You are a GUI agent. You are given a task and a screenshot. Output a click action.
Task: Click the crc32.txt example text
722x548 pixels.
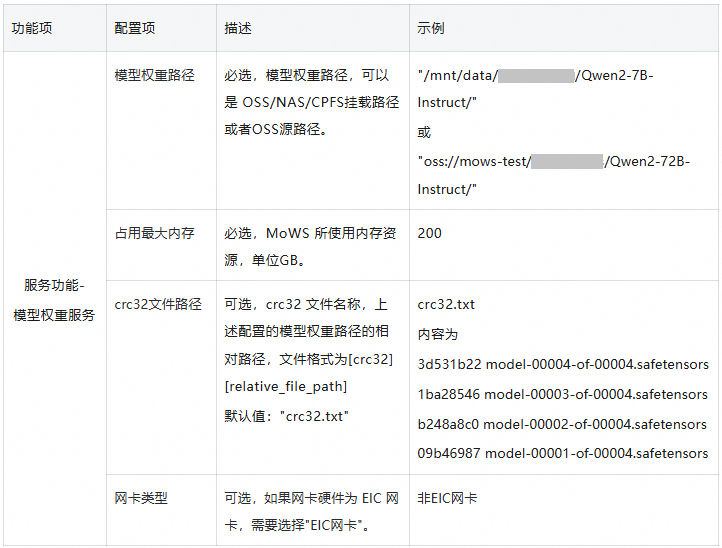coord(446,304)
